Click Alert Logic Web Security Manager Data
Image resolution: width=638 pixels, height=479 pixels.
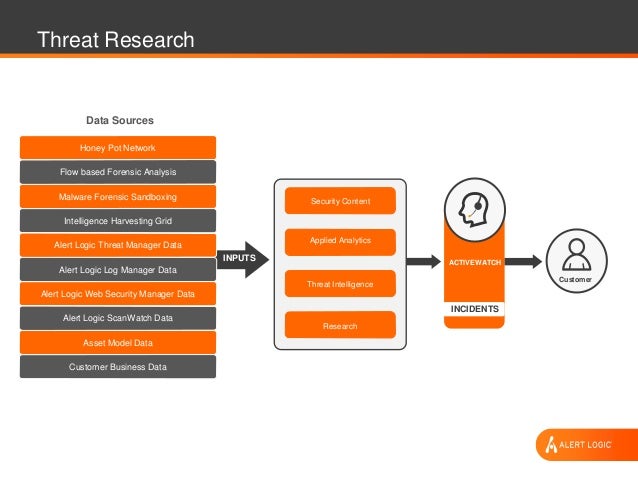pos(118,294)
